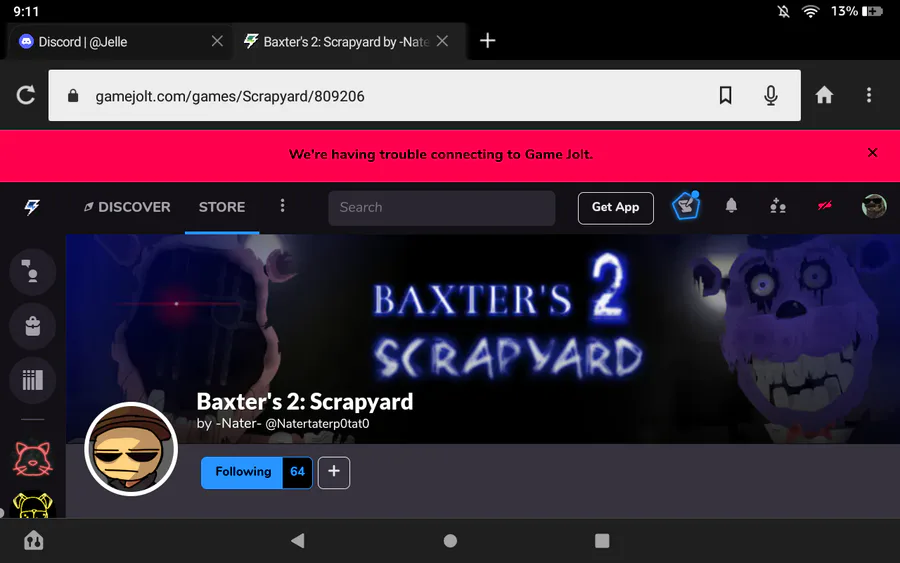This screenshot has height=563, width=900.
Task: Reload the page with the refresh icon
Action: 26,95
